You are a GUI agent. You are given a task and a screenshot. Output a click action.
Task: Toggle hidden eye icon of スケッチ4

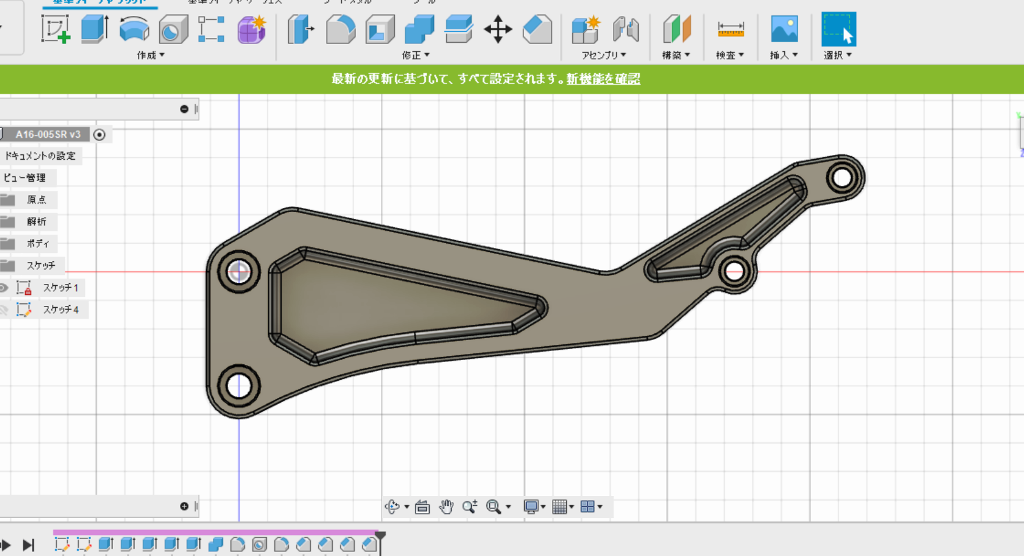[4, 310]
